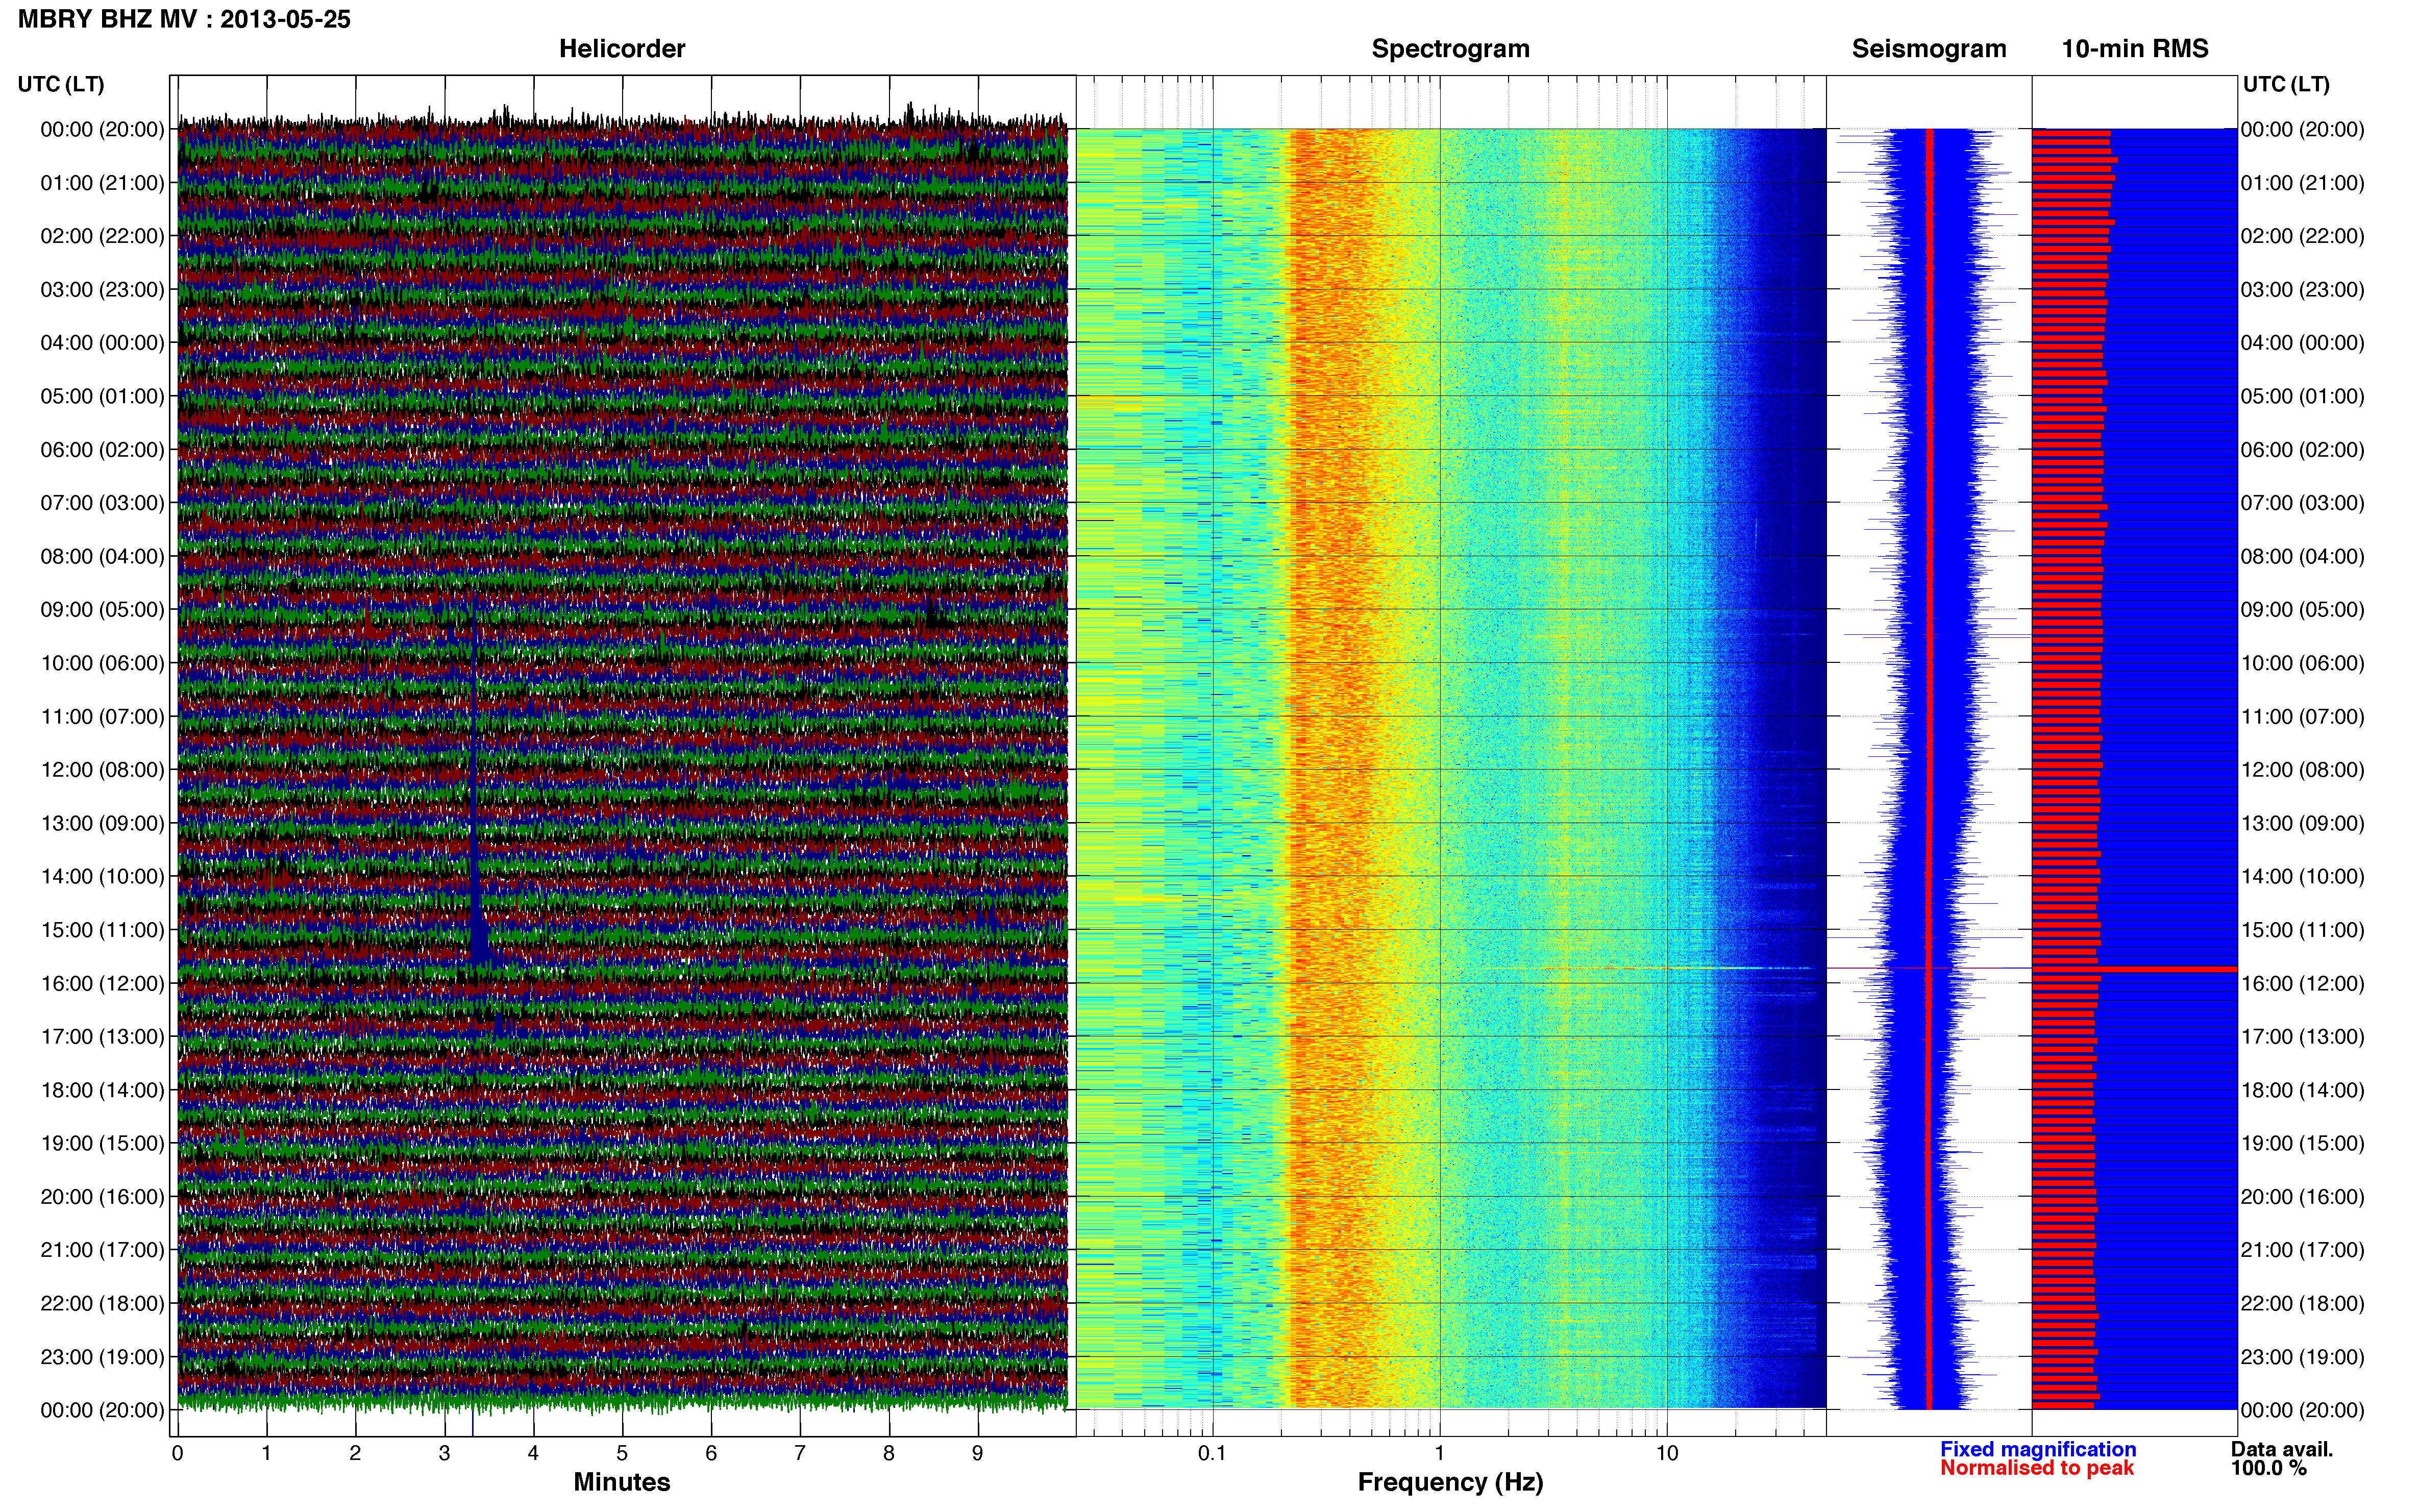Screen dimensions: 2419x1512
Task: Click the left '15:00 (11:00)' time label
Action: (102, 930)
